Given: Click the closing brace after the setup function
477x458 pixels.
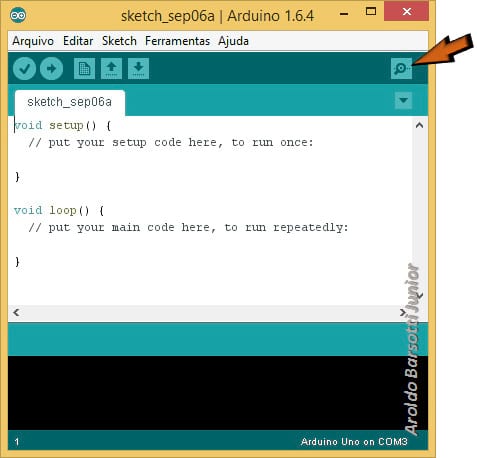Looking at the screenshot, I should (17, 177).
